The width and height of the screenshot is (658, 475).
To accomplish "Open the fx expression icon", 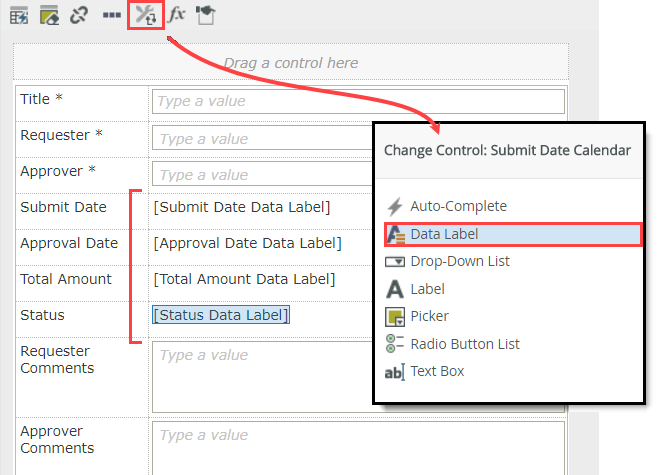I will click(x=176, y=15).
